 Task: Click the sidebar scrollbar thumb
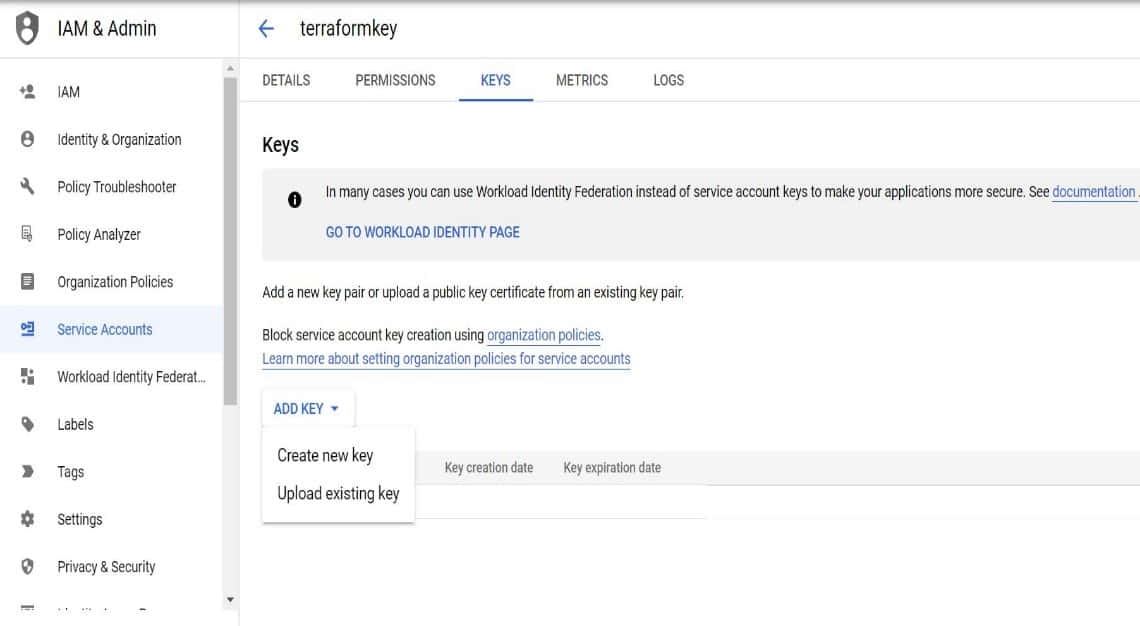pyautogui.click(x=230, y=240)
